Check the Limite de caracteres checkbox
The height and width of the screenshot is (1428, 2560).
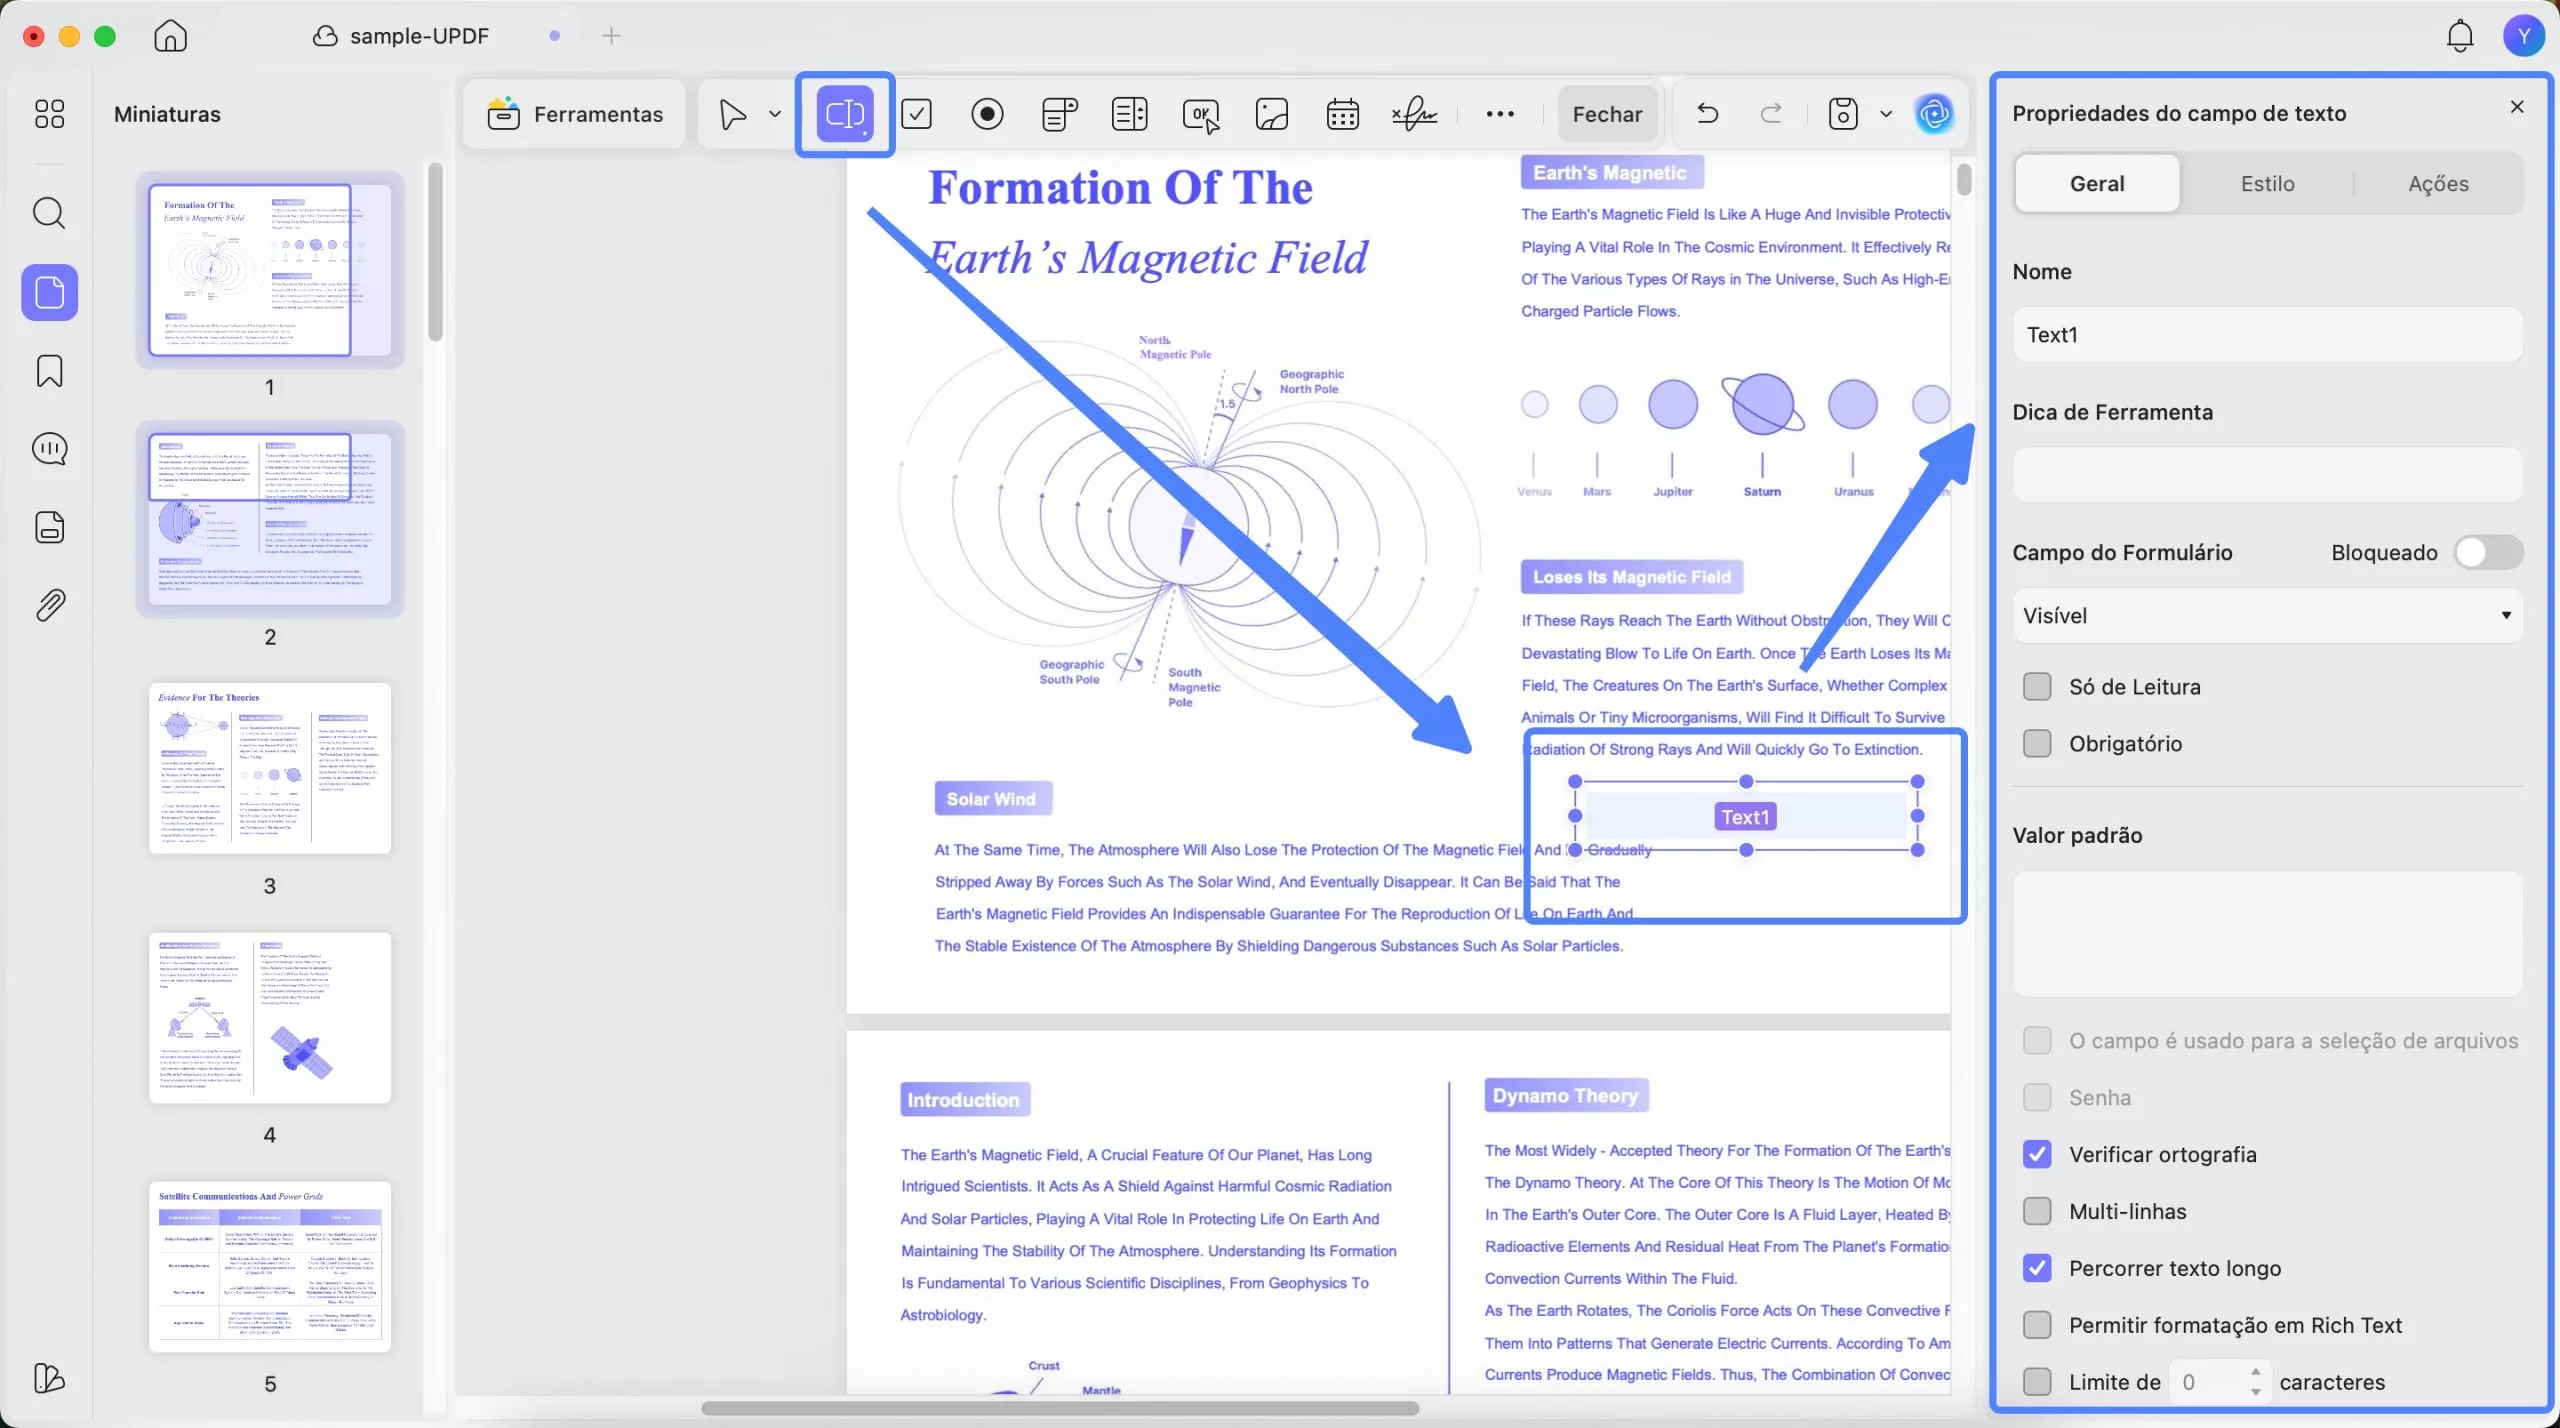(2036, 1382)
